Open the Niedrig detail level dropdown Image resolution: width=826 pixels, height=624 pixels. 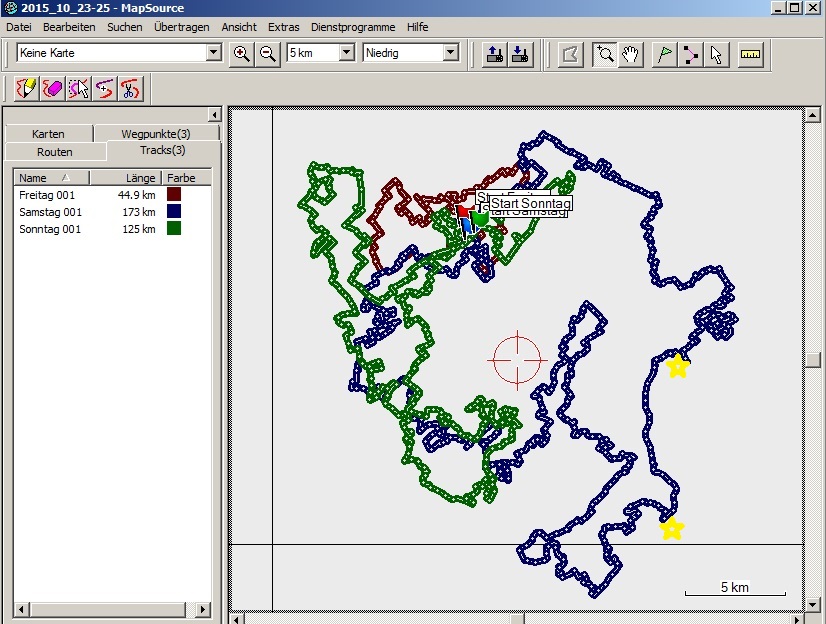450,53
